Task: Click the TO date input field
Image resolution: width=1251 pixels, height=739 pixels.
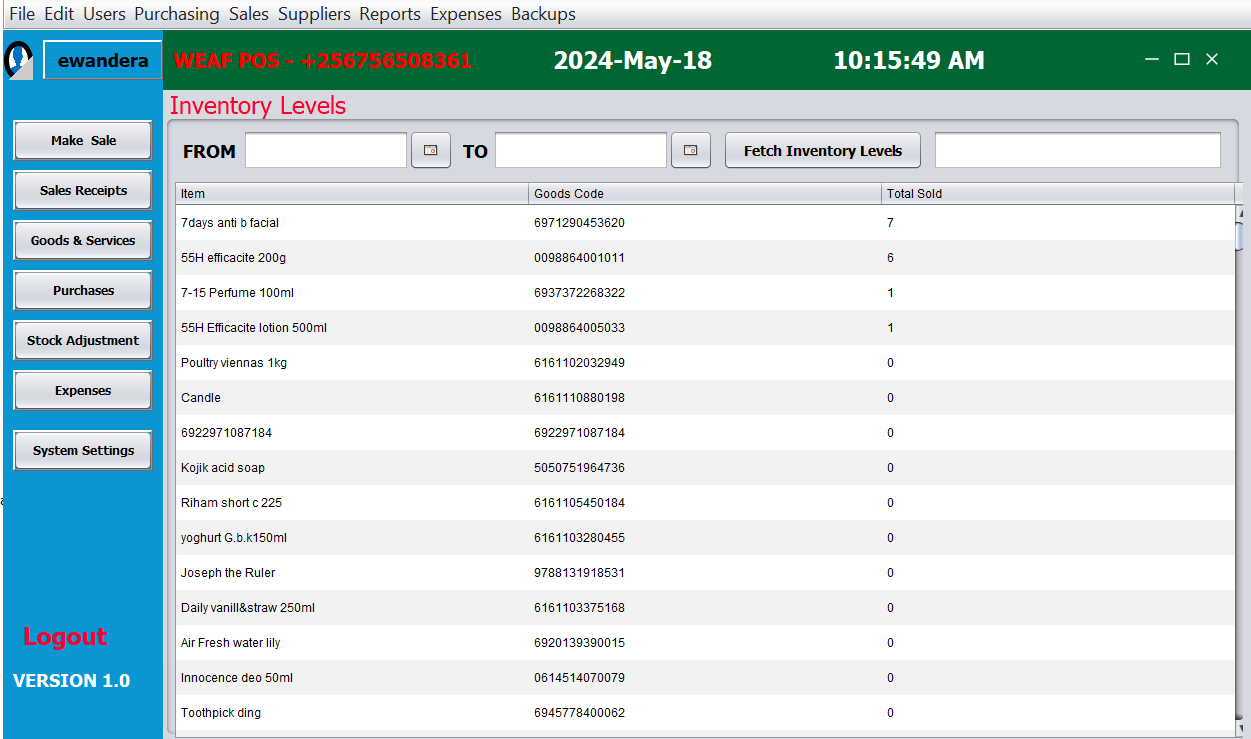Action: pyautogui.click(x=580, y=150)
